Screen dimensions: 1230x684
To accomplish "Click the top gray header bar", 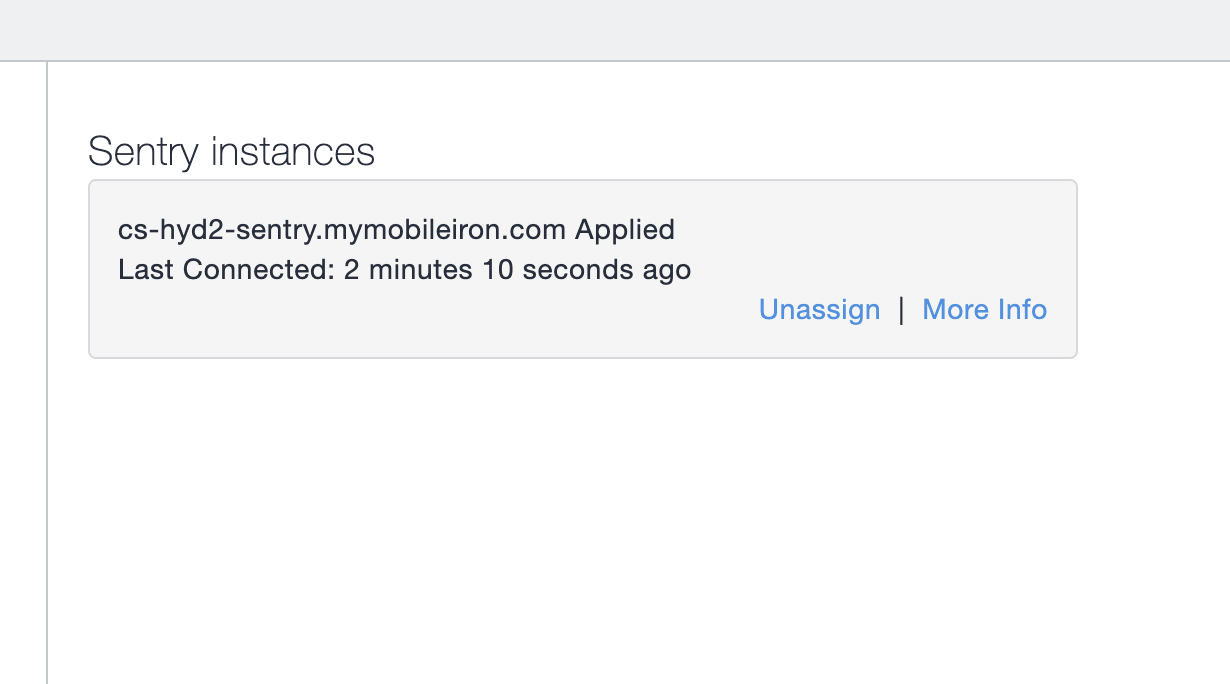I will point(615,30).
